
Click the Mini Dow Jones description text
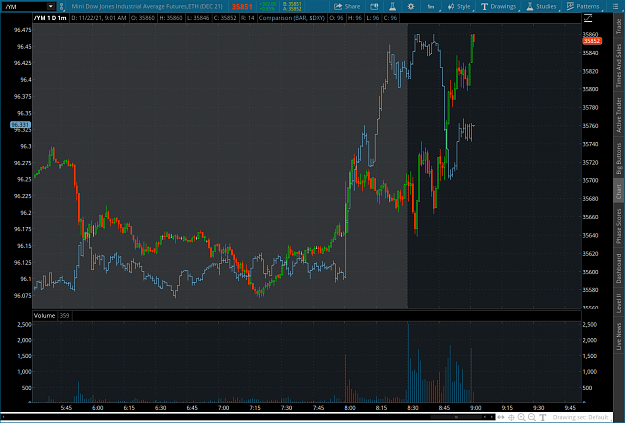pyautogui.click(x=147, y=6)
